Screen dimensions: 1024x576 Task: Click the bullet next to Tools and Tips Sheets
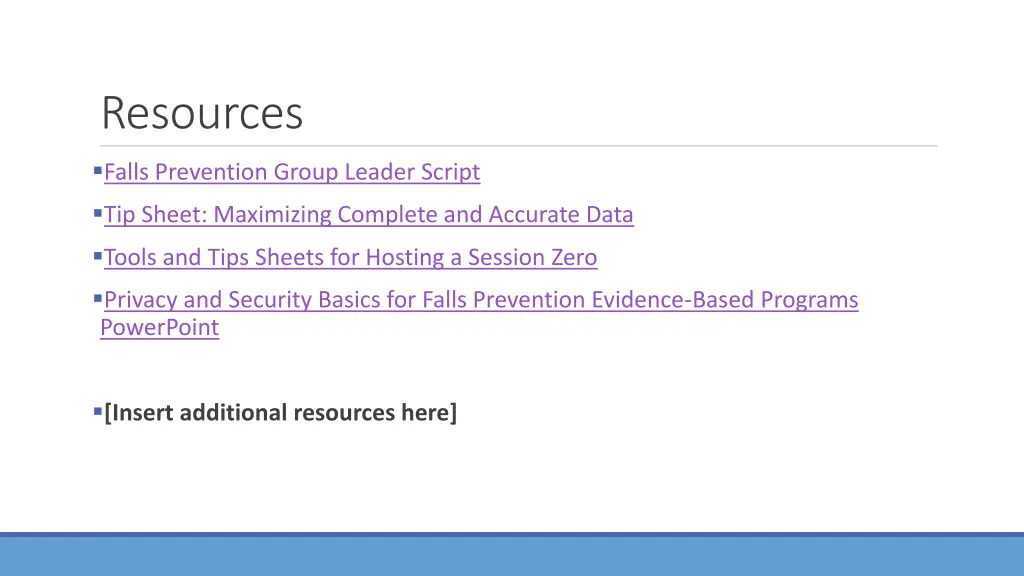pos(97,256)
